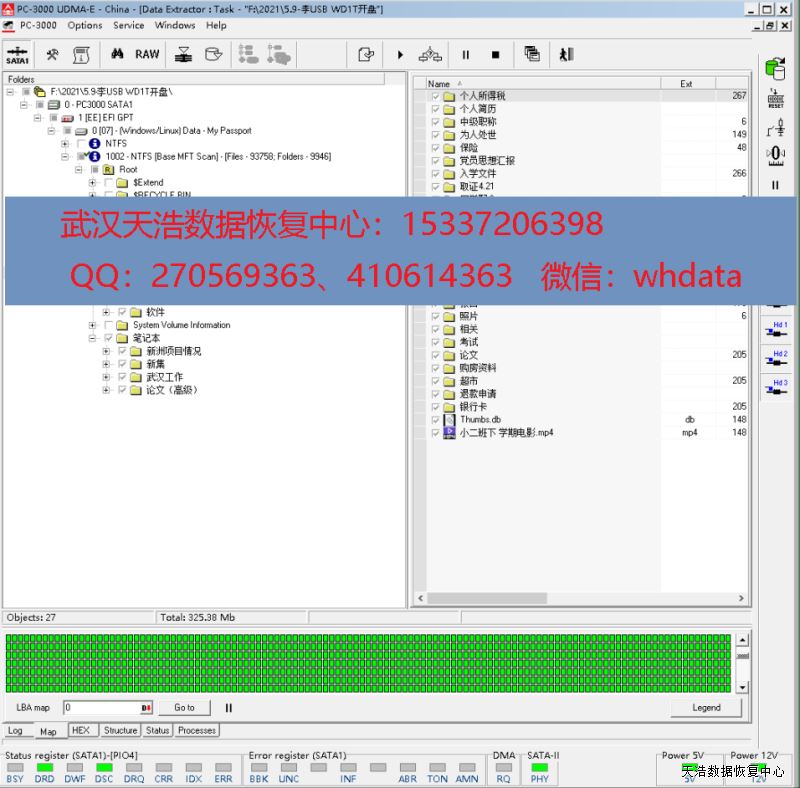
Task: Click the Legend button
Action: [x=706, y=708]
